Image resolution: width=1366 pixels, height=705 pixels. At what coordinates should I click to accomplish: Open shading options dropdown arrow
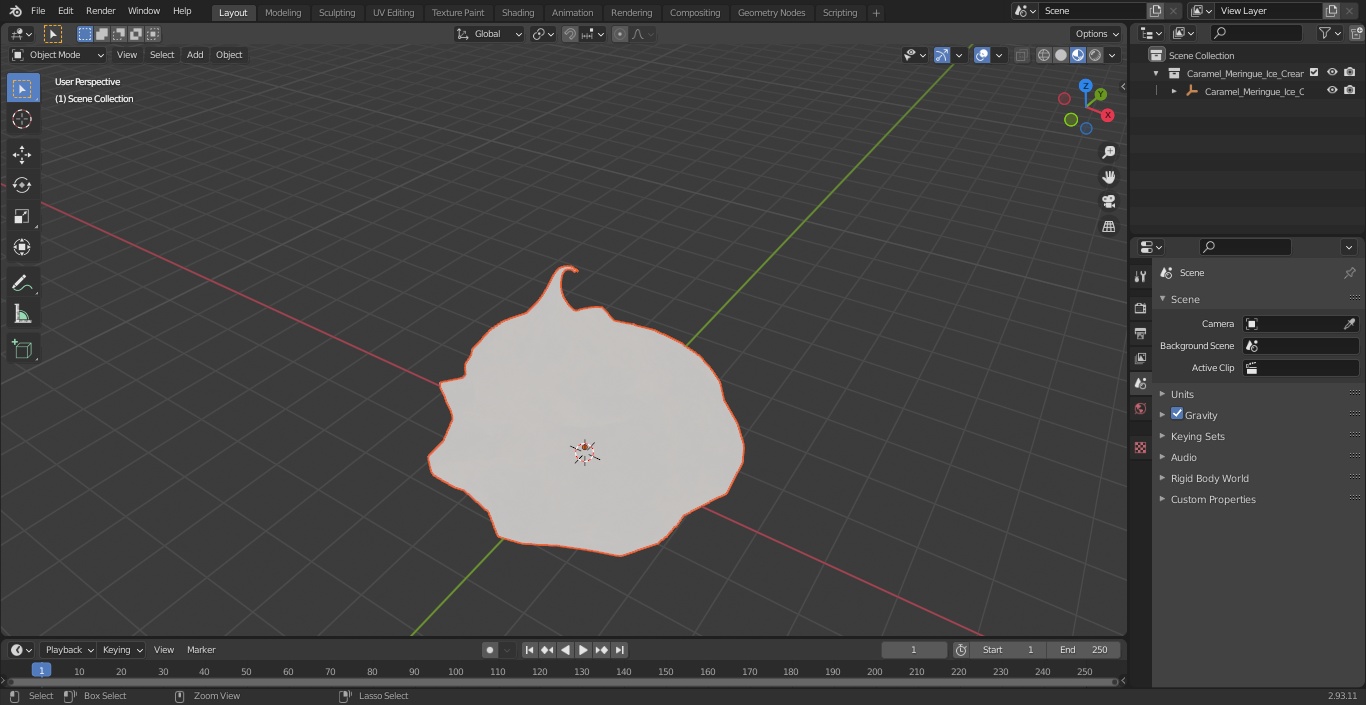click(1112, 55)
